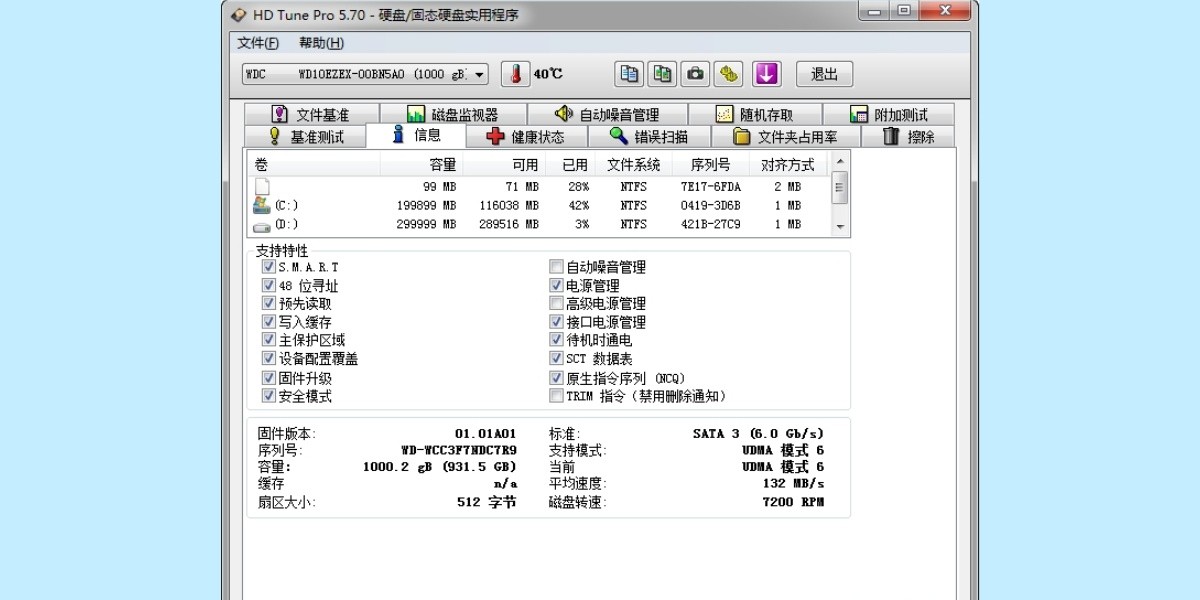Click the 132 MB/s average speed value
The image size is (1200, 600).
pyautogui.click(x=793, y=484)
